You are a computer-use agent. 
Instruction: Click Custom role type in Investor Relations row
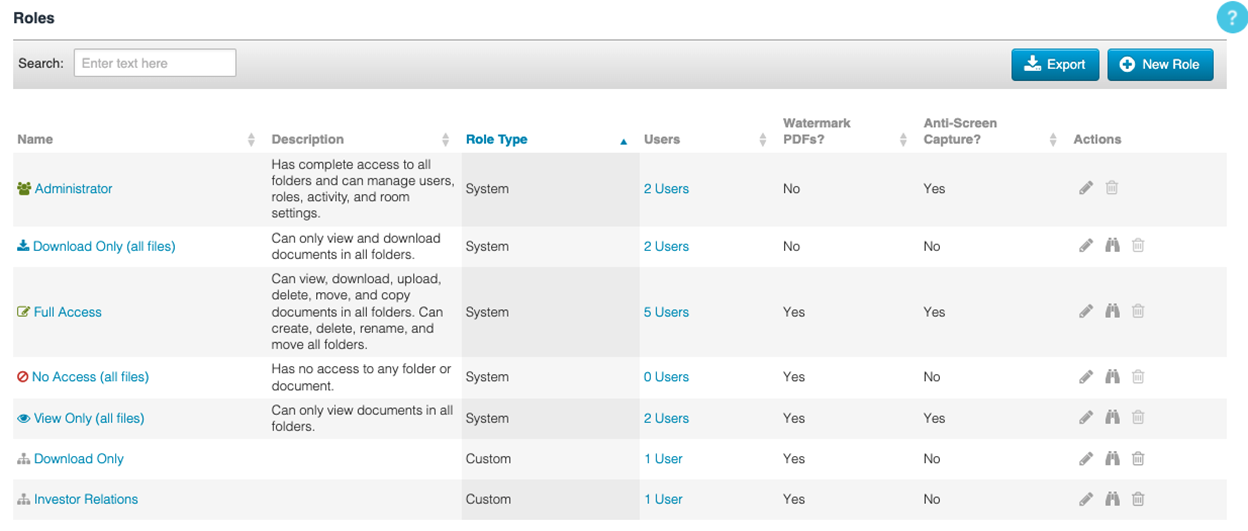point(488,499)
